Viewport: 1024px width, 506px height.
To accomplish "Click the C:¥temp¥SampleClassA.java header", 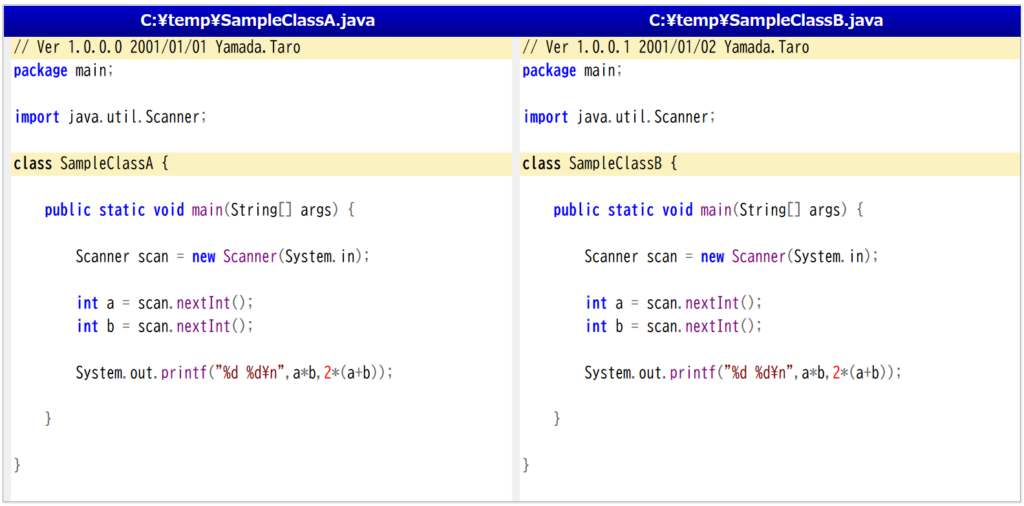I will coord(259,21).
